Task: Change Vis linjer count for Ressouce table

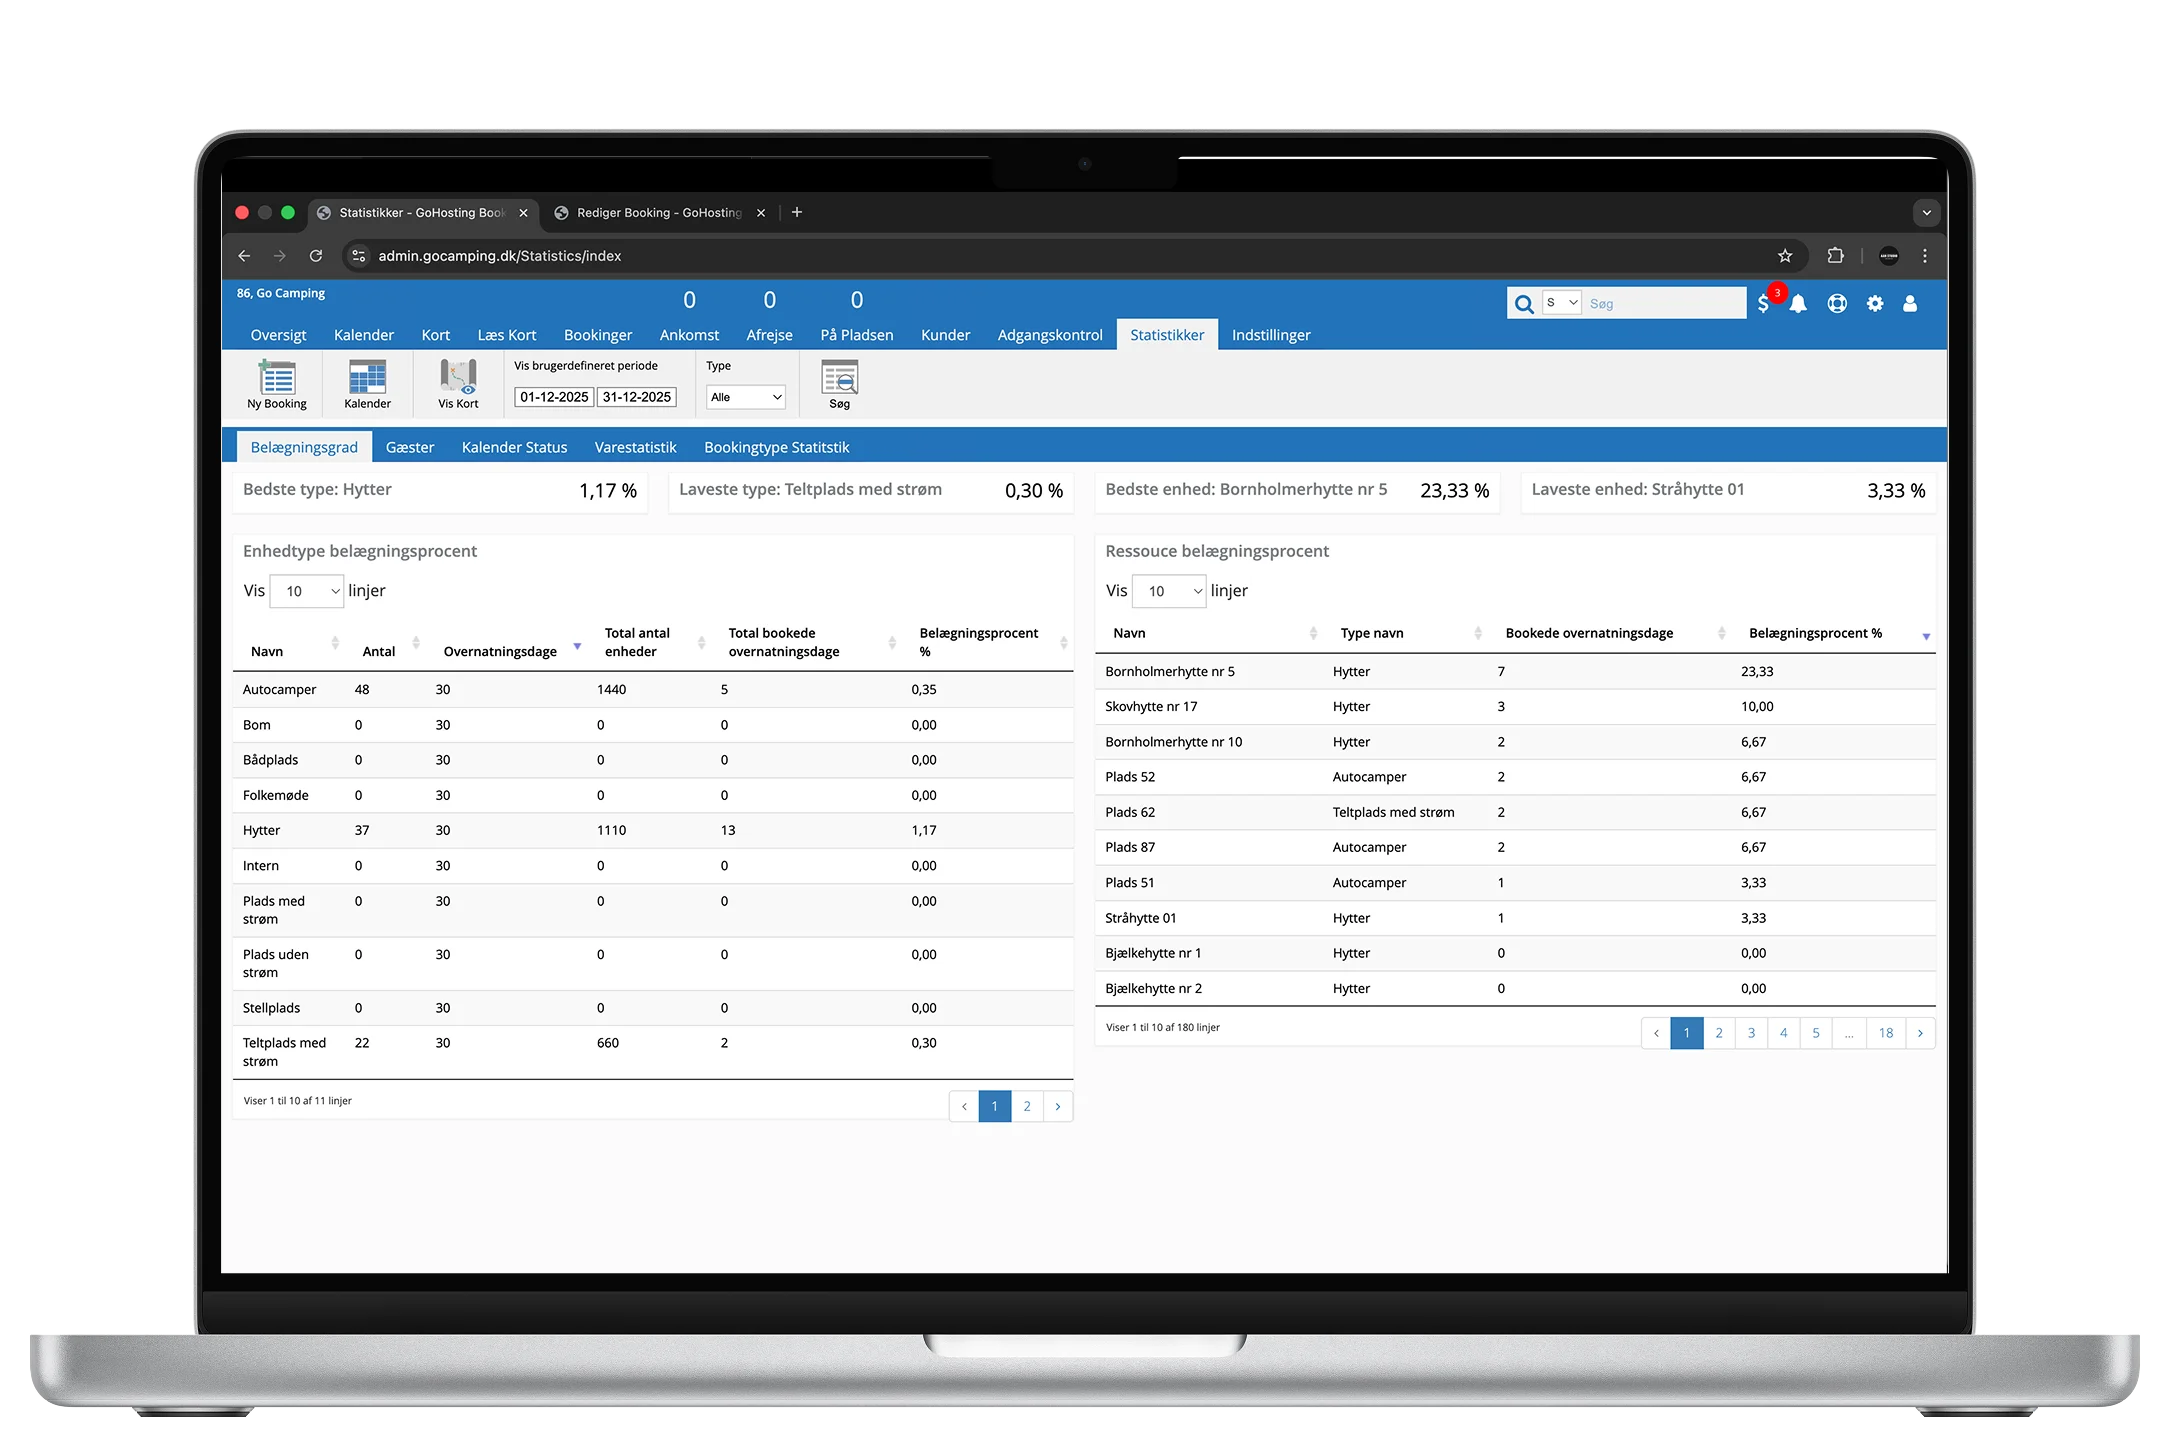Action: point(1169,591)
